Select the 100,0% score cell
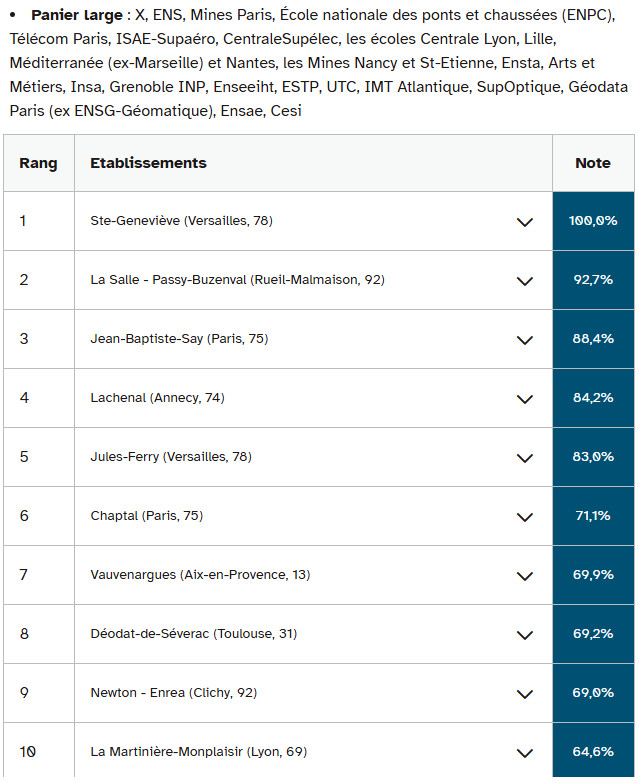Image resolution: width=639 pixels, height=783 pixels. click(x=593, y=221)
